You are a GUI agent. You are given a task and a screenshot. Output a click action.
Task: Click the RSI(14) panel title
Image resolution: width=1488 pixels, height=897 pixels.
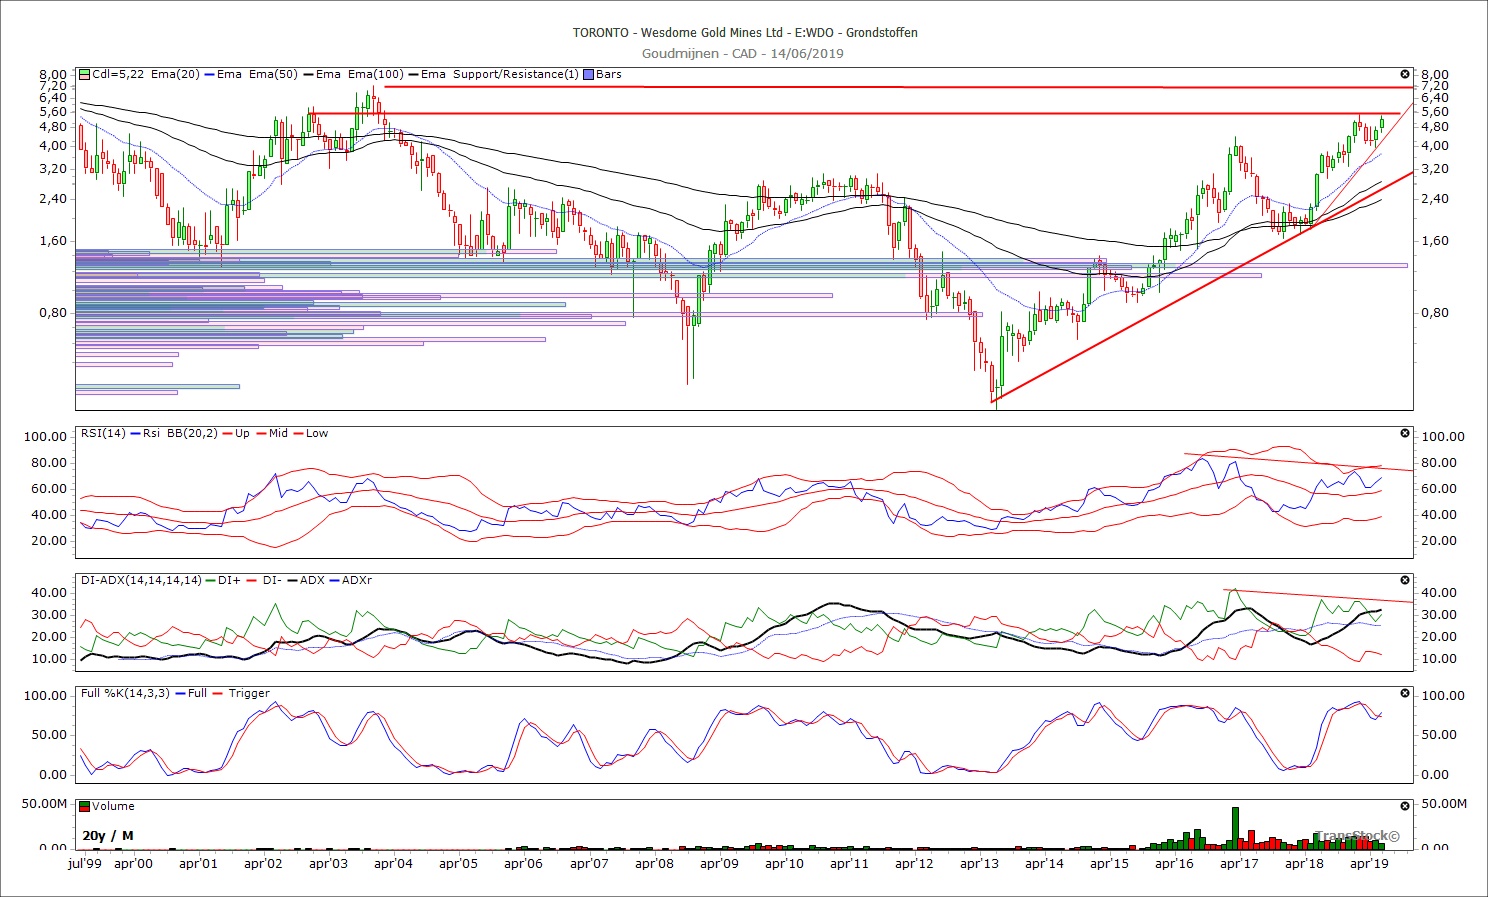(x=104, y=433)
